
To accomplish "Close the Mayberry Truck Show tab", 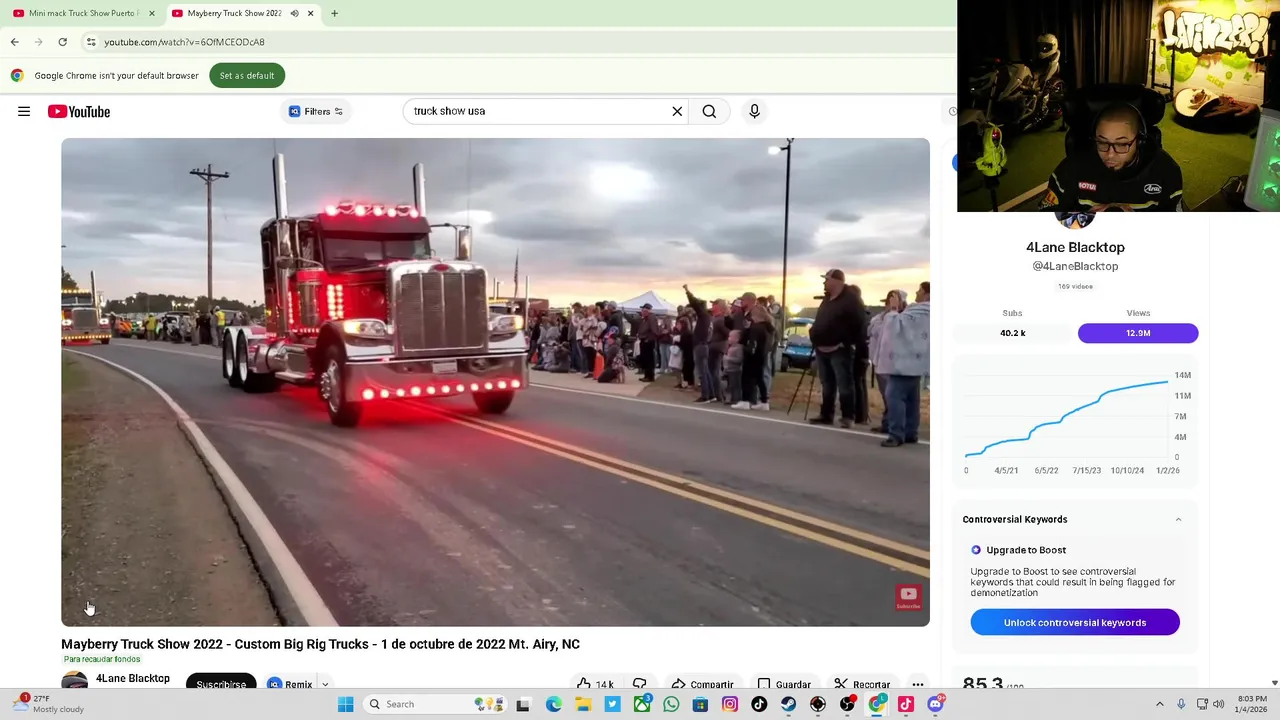I will point(310,13).
